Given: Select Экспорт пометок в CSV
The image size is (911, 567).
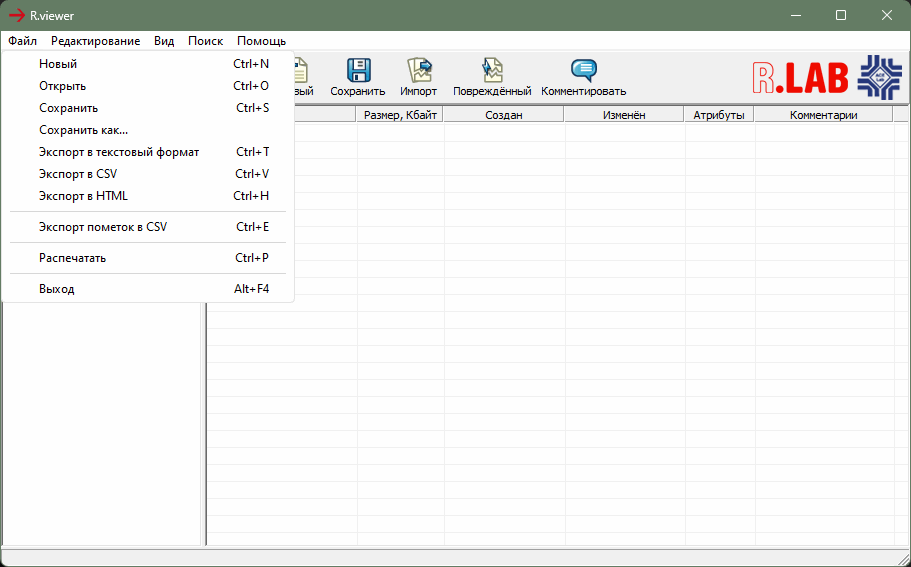Looking at the screenshot, I should pyautogui.click(x=103, y=227).
